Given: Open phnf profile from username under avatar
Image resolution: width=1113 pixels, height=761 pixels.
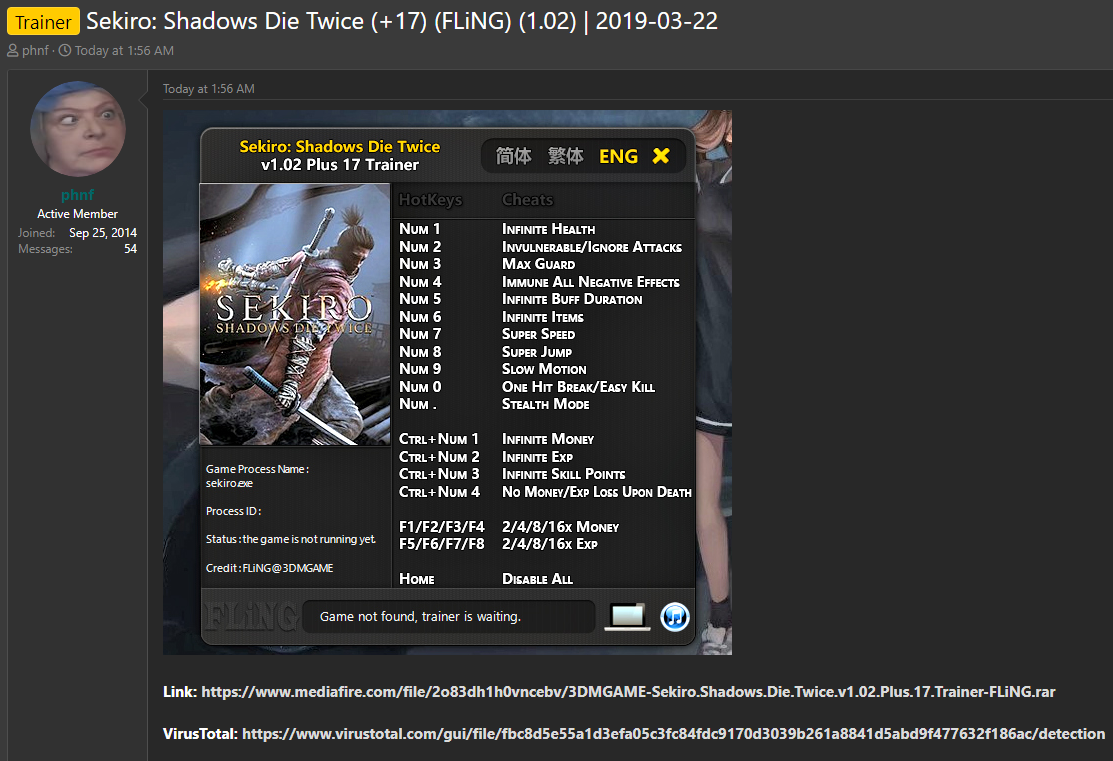Looking at the screenshot, I should click(77, 195).
